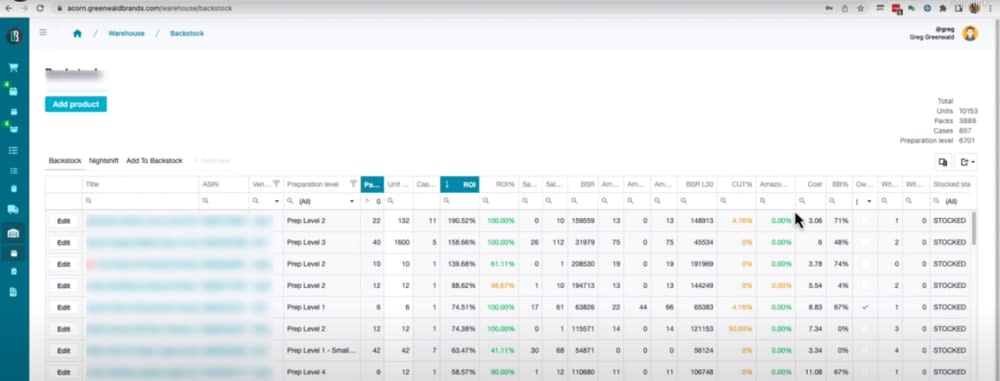The width and height of the screenshot is (1000, 381).
Task: Open the user avatar in top right
Action: tap(970, 34)
